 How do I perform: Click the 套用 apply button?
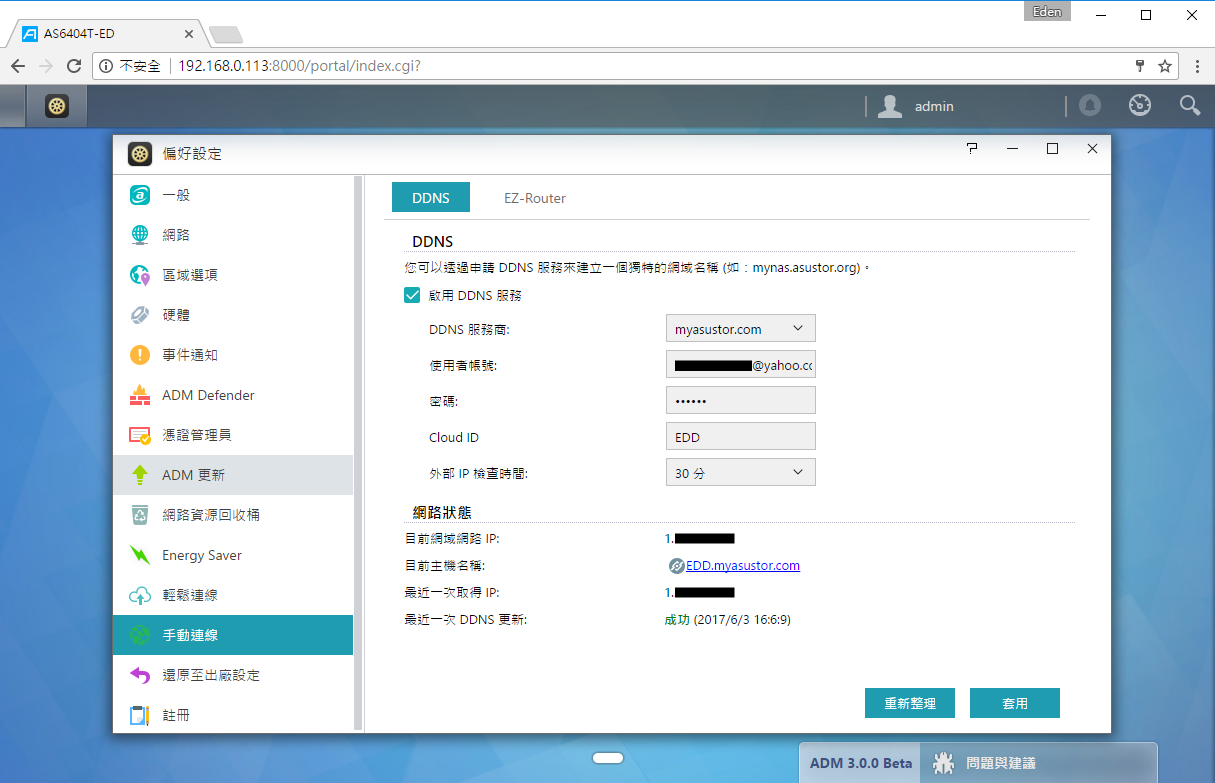1015,703
